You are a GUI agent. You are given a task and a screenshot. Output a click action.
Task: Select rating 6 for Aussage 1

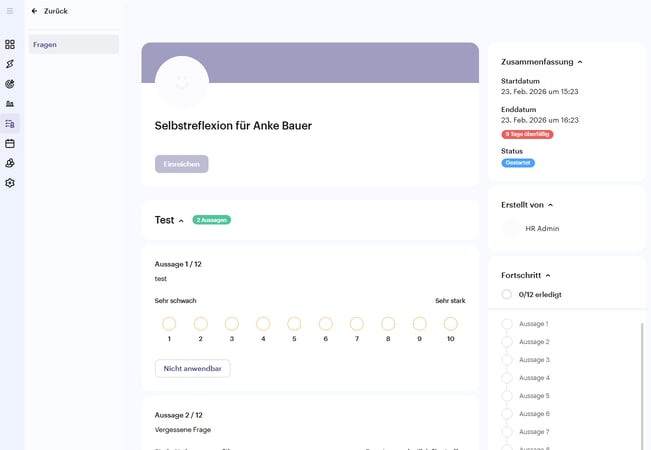tap(326, 324)
